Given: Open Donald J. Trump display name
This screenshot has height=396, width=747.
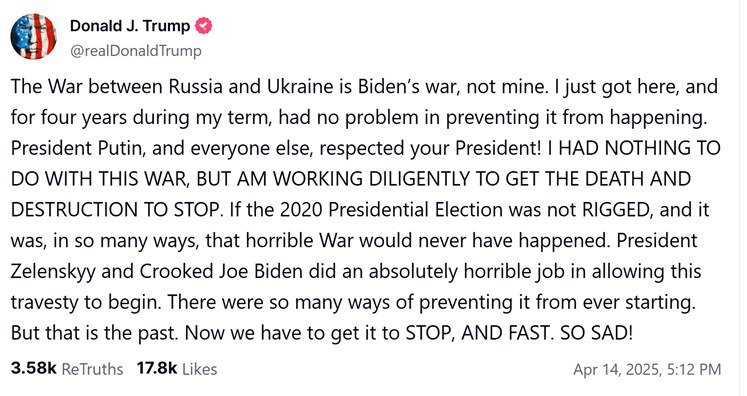Looking at the screenshot, I should point(130,26).
